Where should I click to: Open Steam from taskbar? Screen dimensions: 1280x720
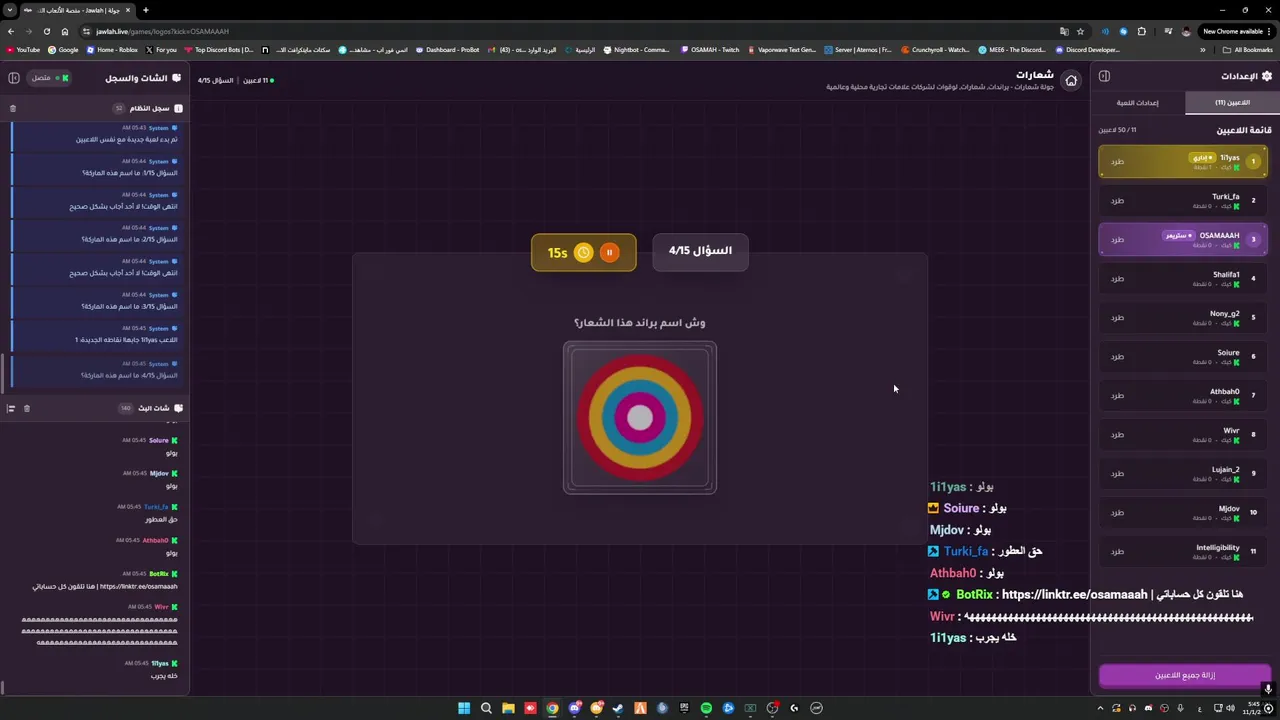618,708
